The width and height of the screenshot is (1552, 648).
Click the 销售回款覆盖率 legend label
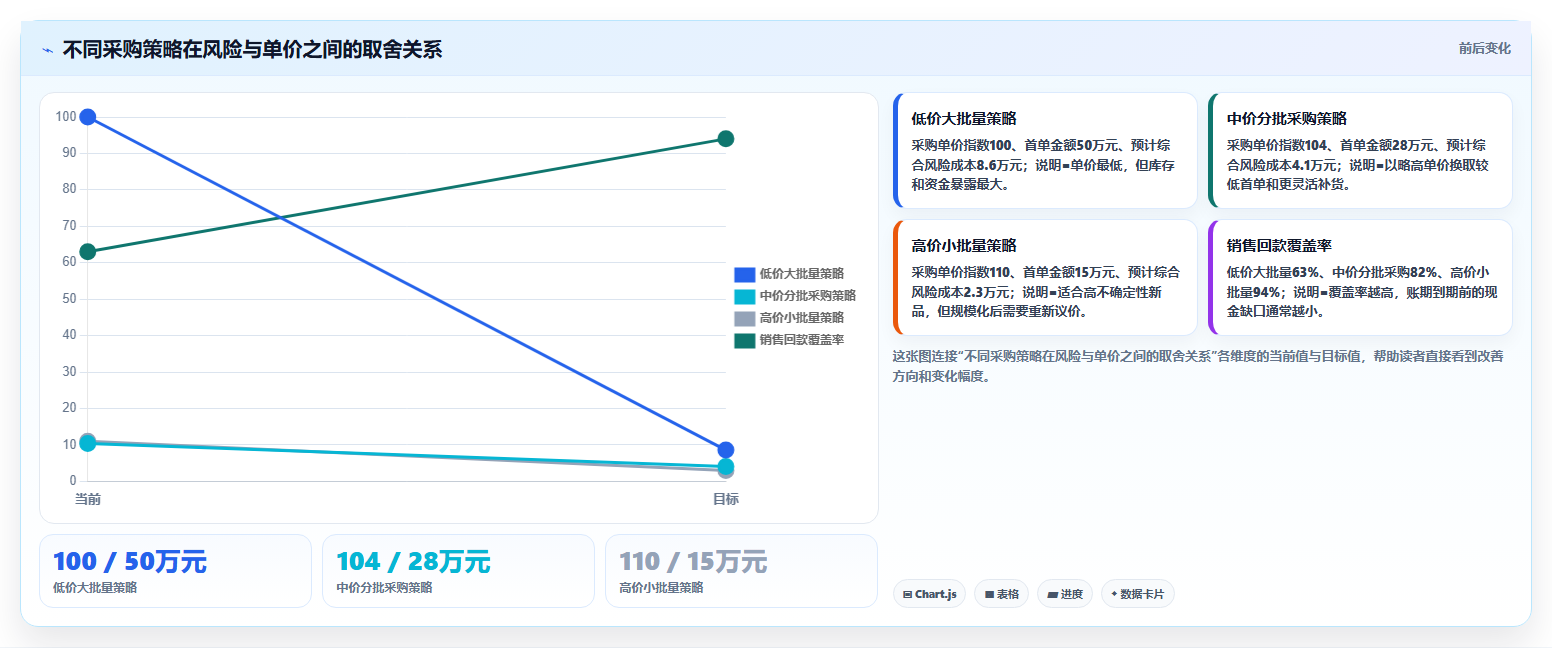[x=801, y=340]
